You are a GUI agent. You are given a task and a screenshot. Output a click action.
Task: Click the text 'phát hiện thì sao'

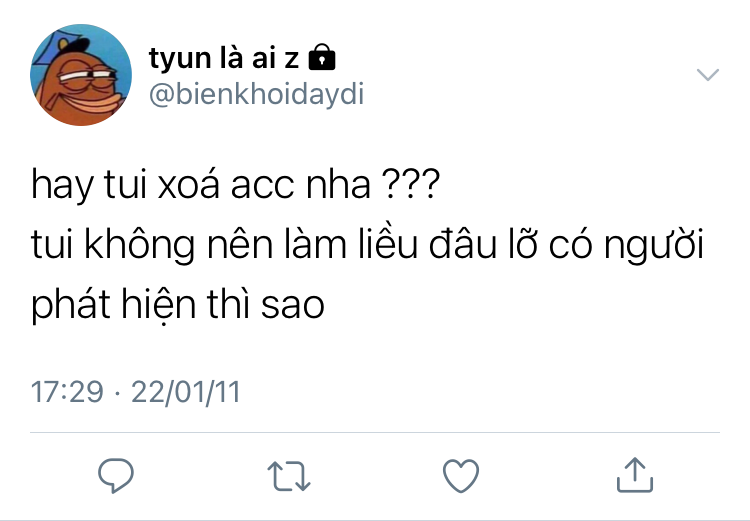click(178, 305)
